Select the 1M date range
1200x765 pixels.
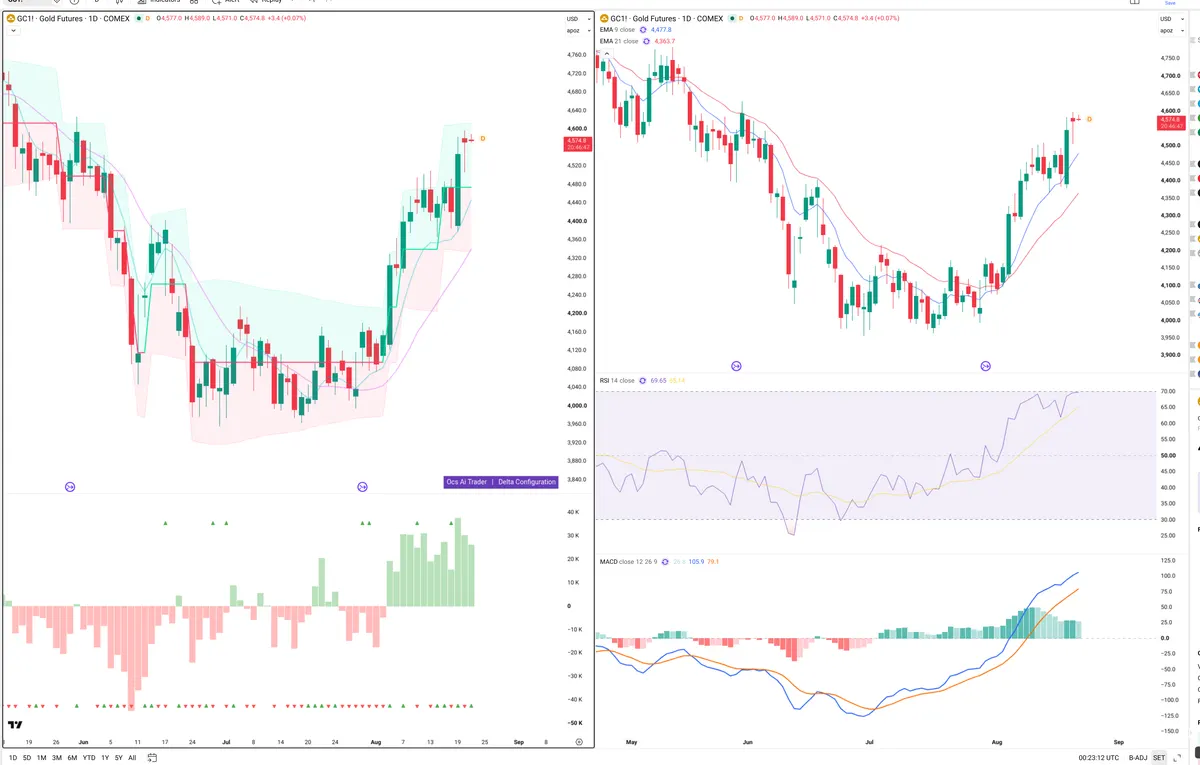click(x=42, y=758)
